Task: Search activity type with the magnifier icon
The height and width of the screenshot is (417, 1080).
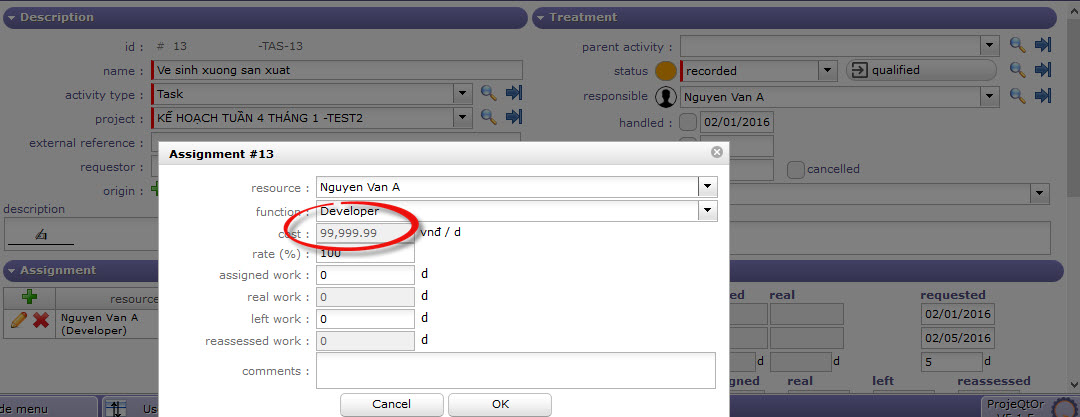Action: 488,93
